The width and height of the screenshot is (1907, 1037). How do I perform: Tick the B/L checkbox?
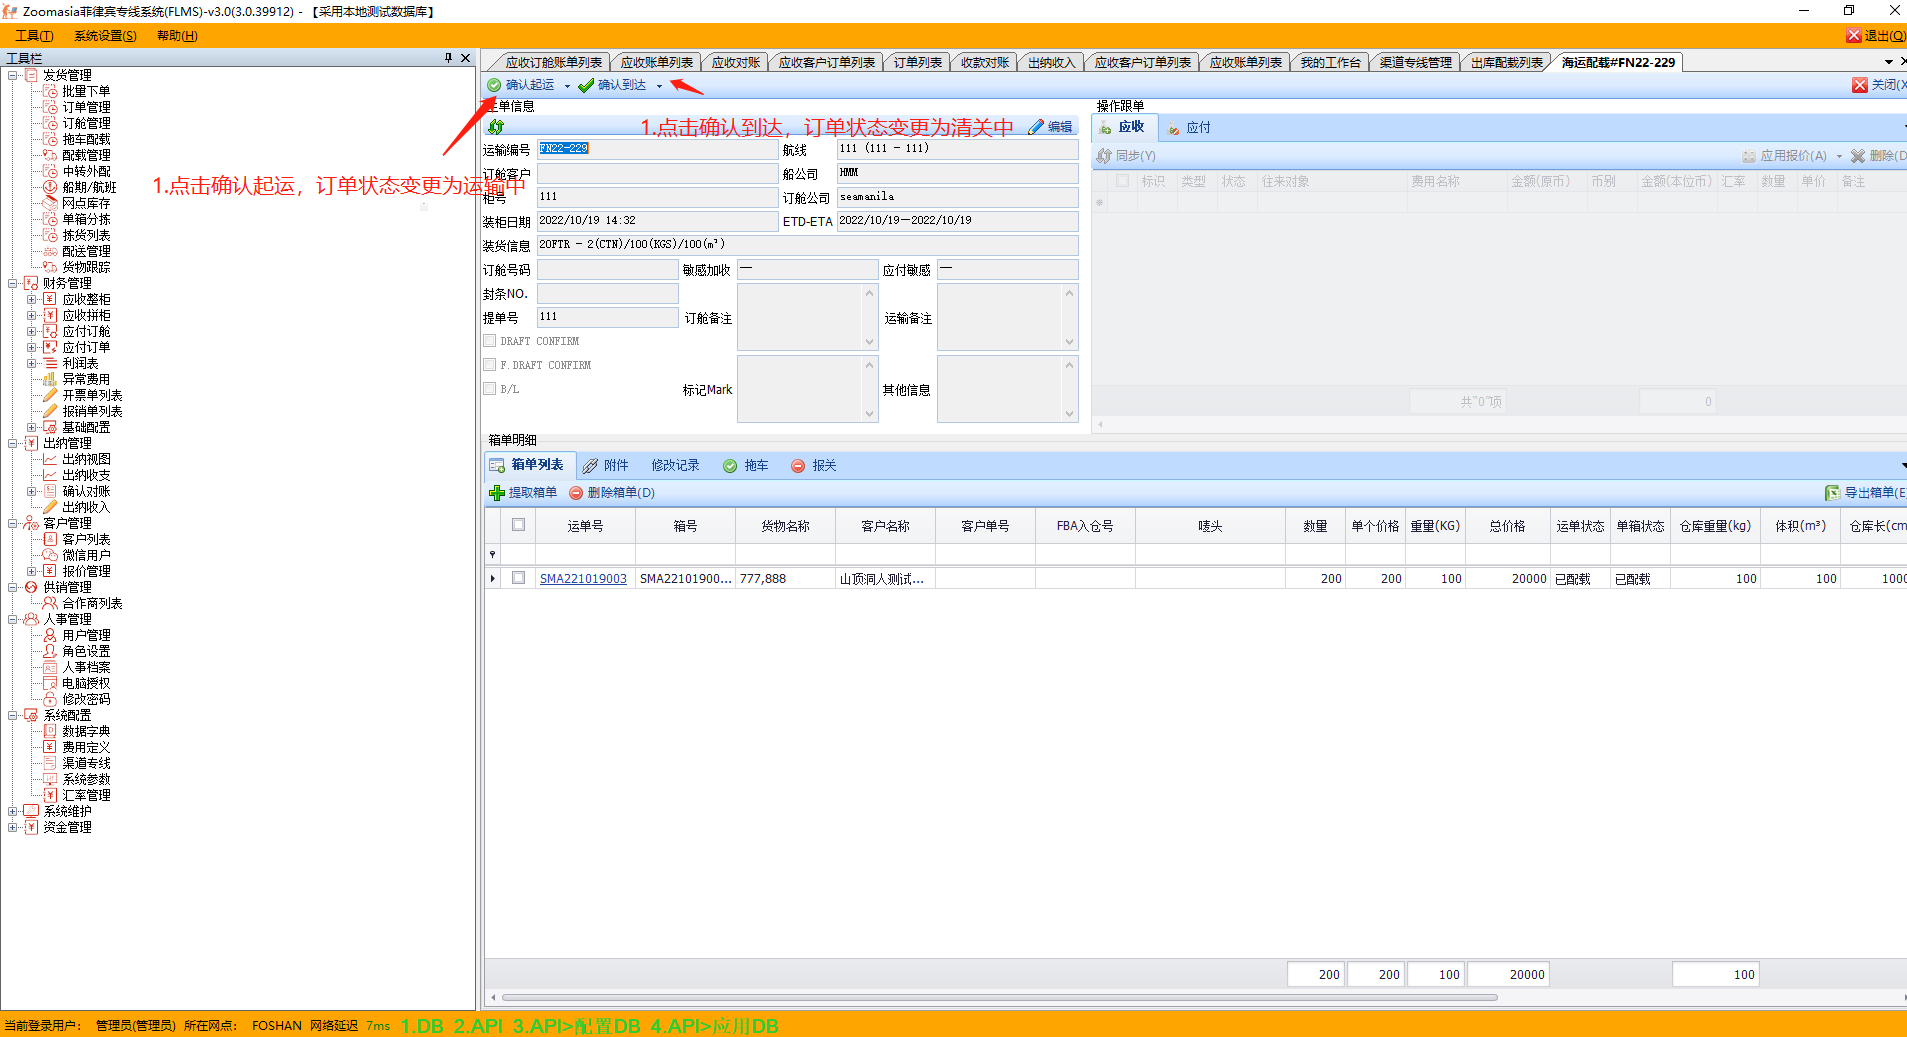(490, 389)
